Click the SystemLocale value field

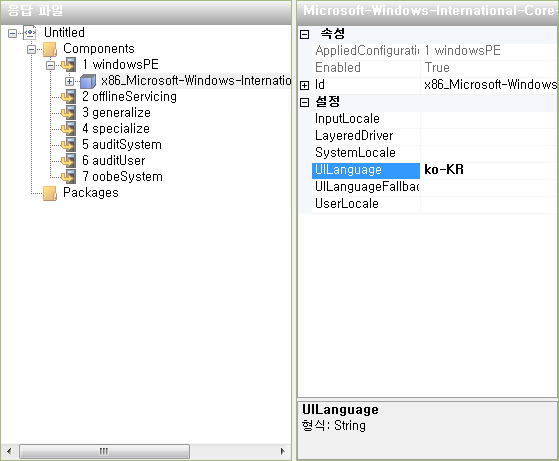click(489, 153)
